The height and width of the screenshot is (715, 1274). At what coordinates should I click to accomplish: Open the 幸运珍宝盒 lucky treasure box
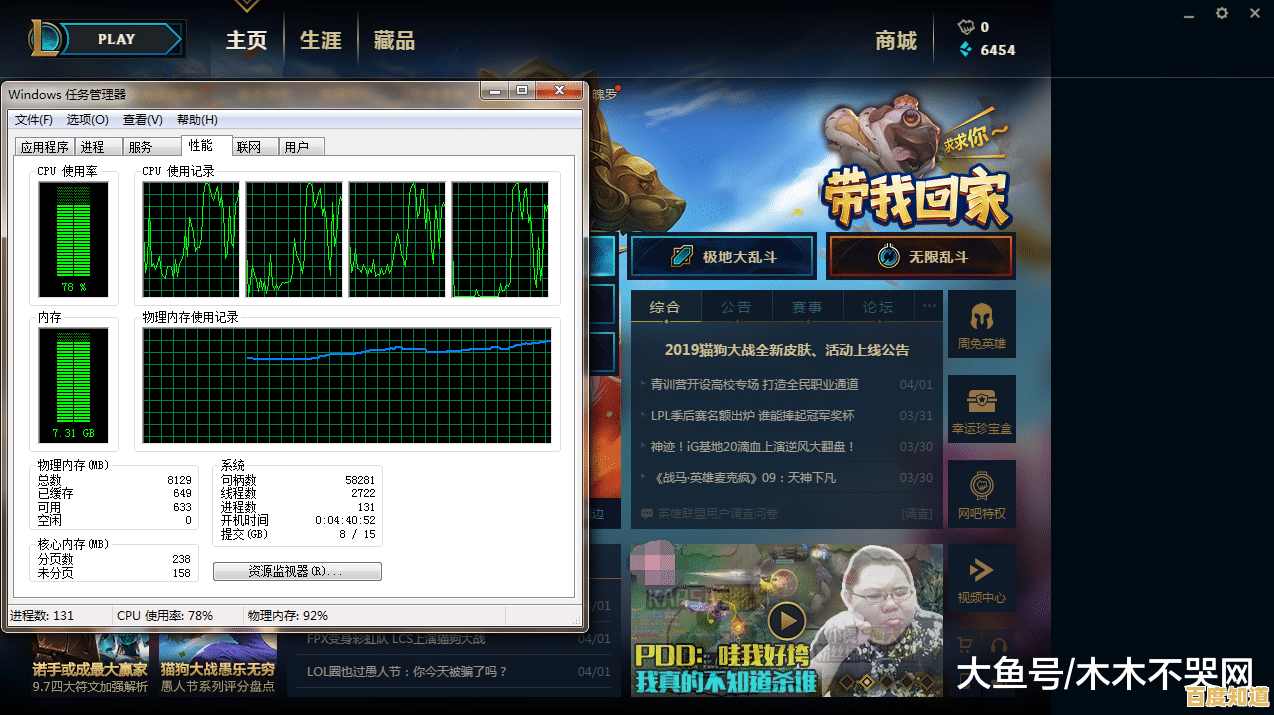pos(981,408)
